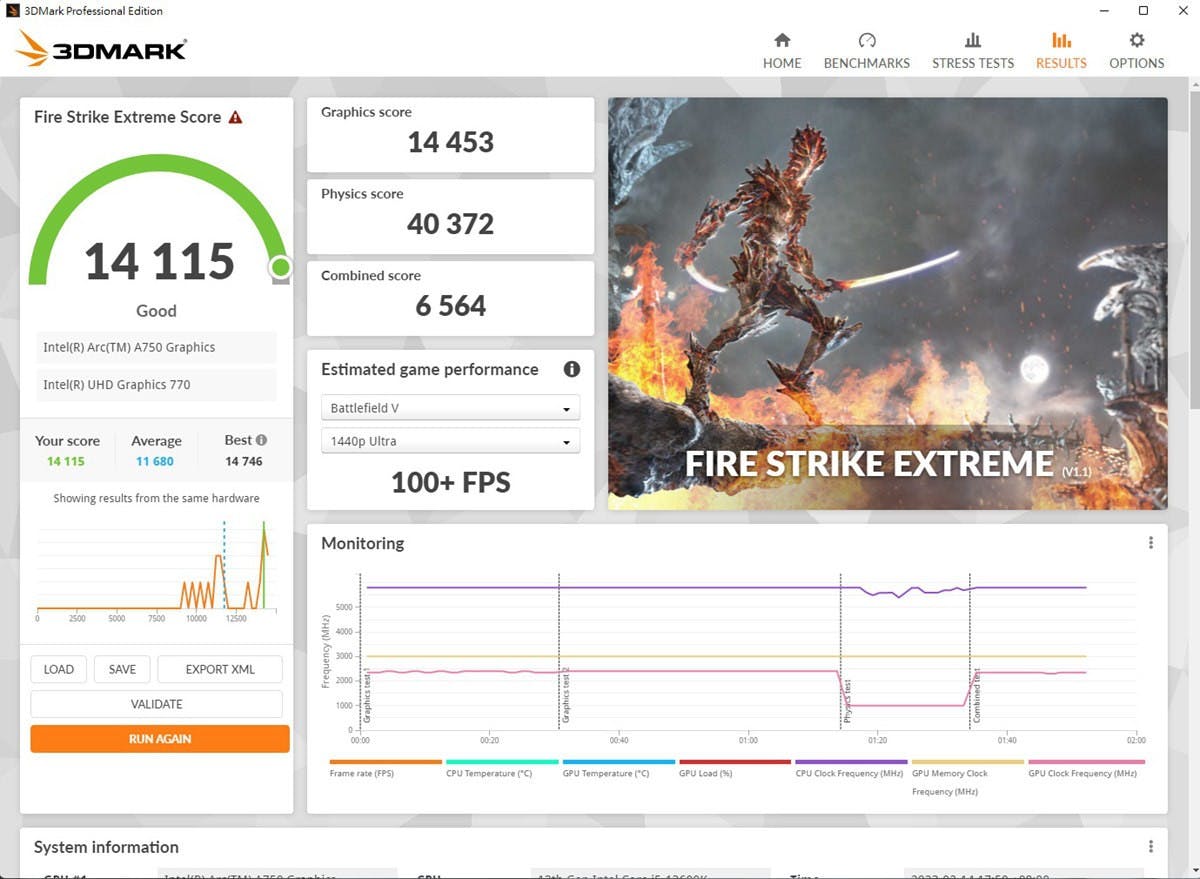This screenshot has height=879, width=1200.
Task: Click the green score gauge end knob
Action: click(x=280, y=267)
